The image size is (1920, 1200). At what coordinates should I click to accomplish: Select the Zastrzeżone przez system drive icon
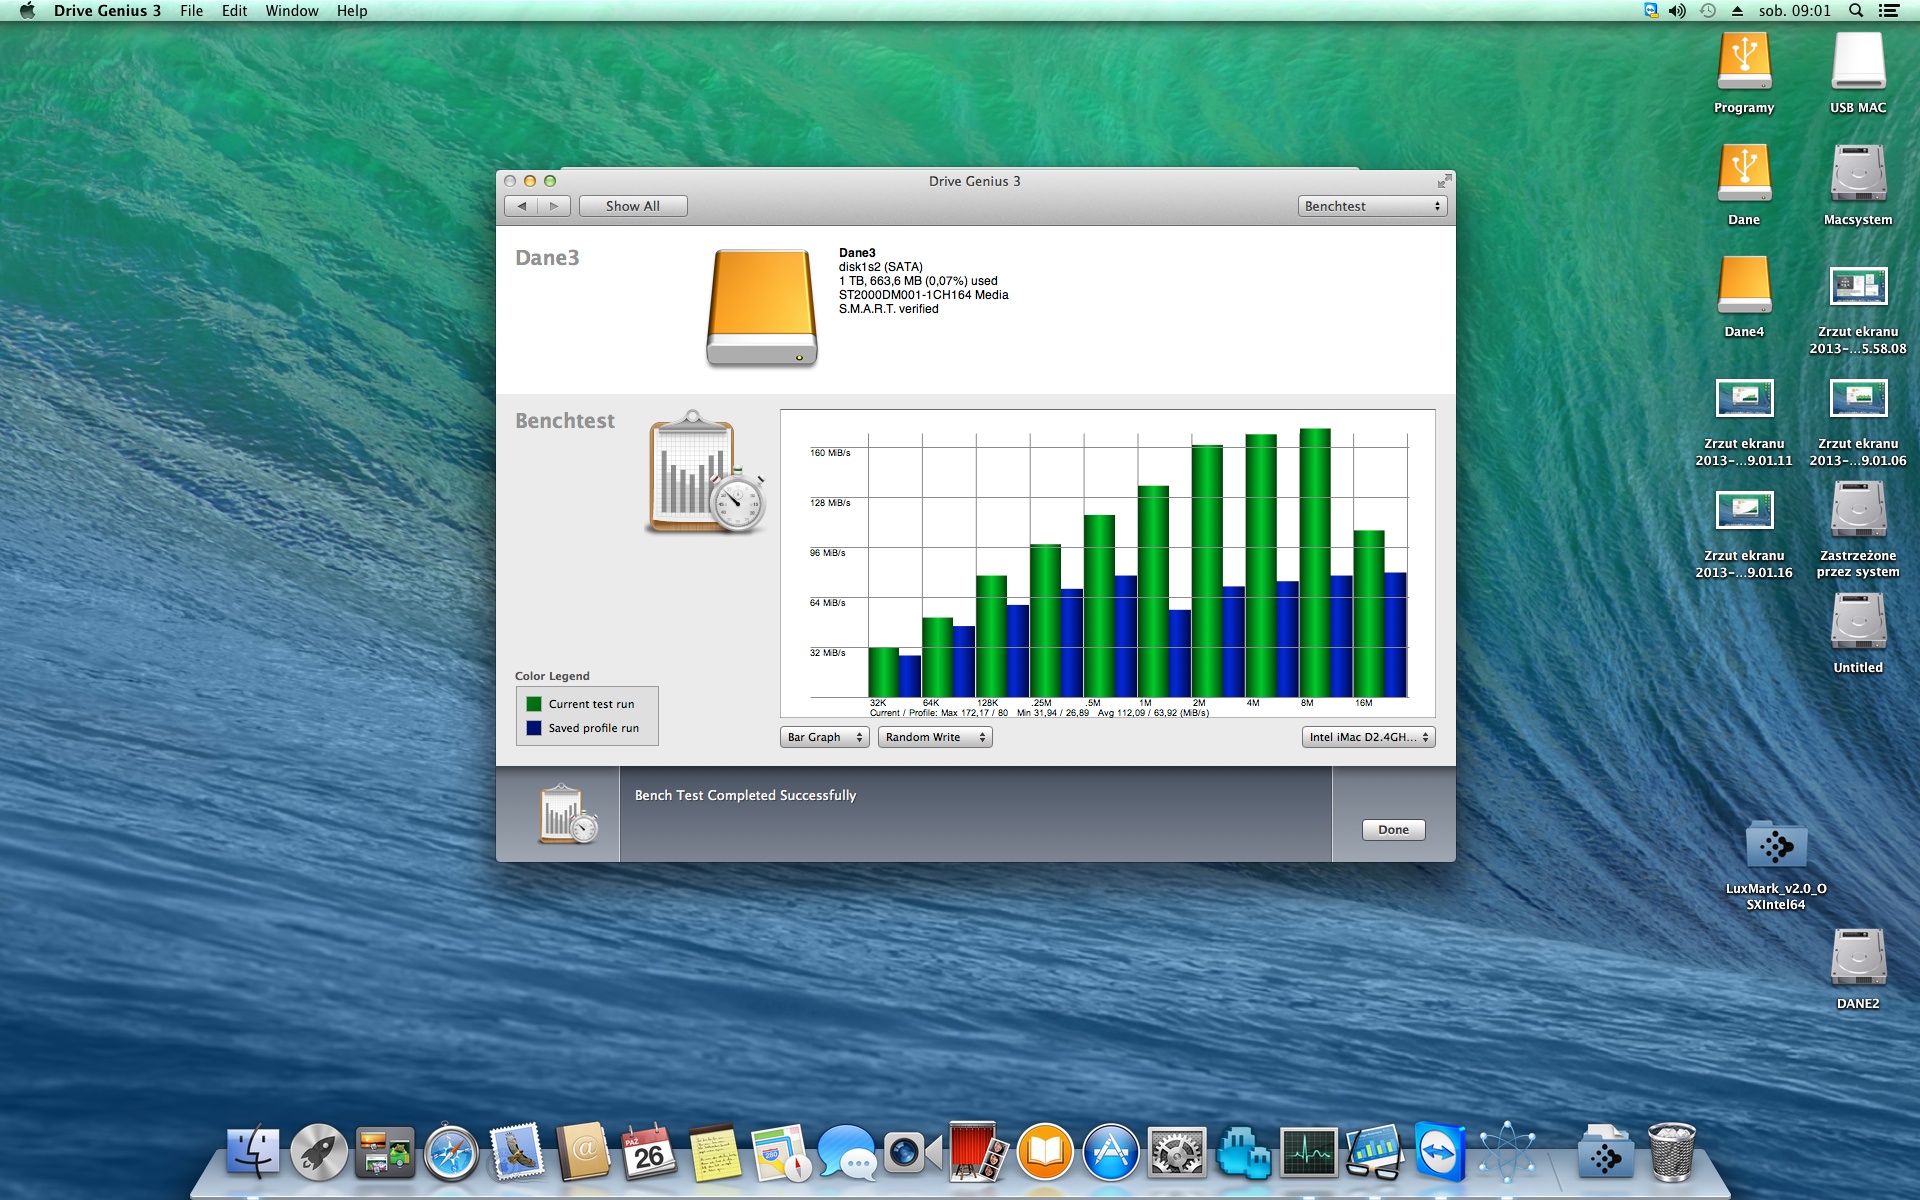point(1858,510)
